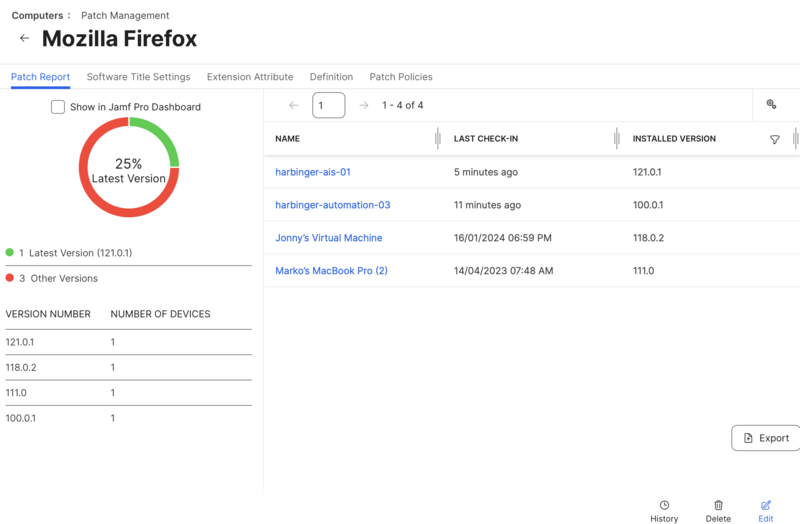Click the '3 Other Versions' legend text
800x524 pixels.
pos(59,278)
